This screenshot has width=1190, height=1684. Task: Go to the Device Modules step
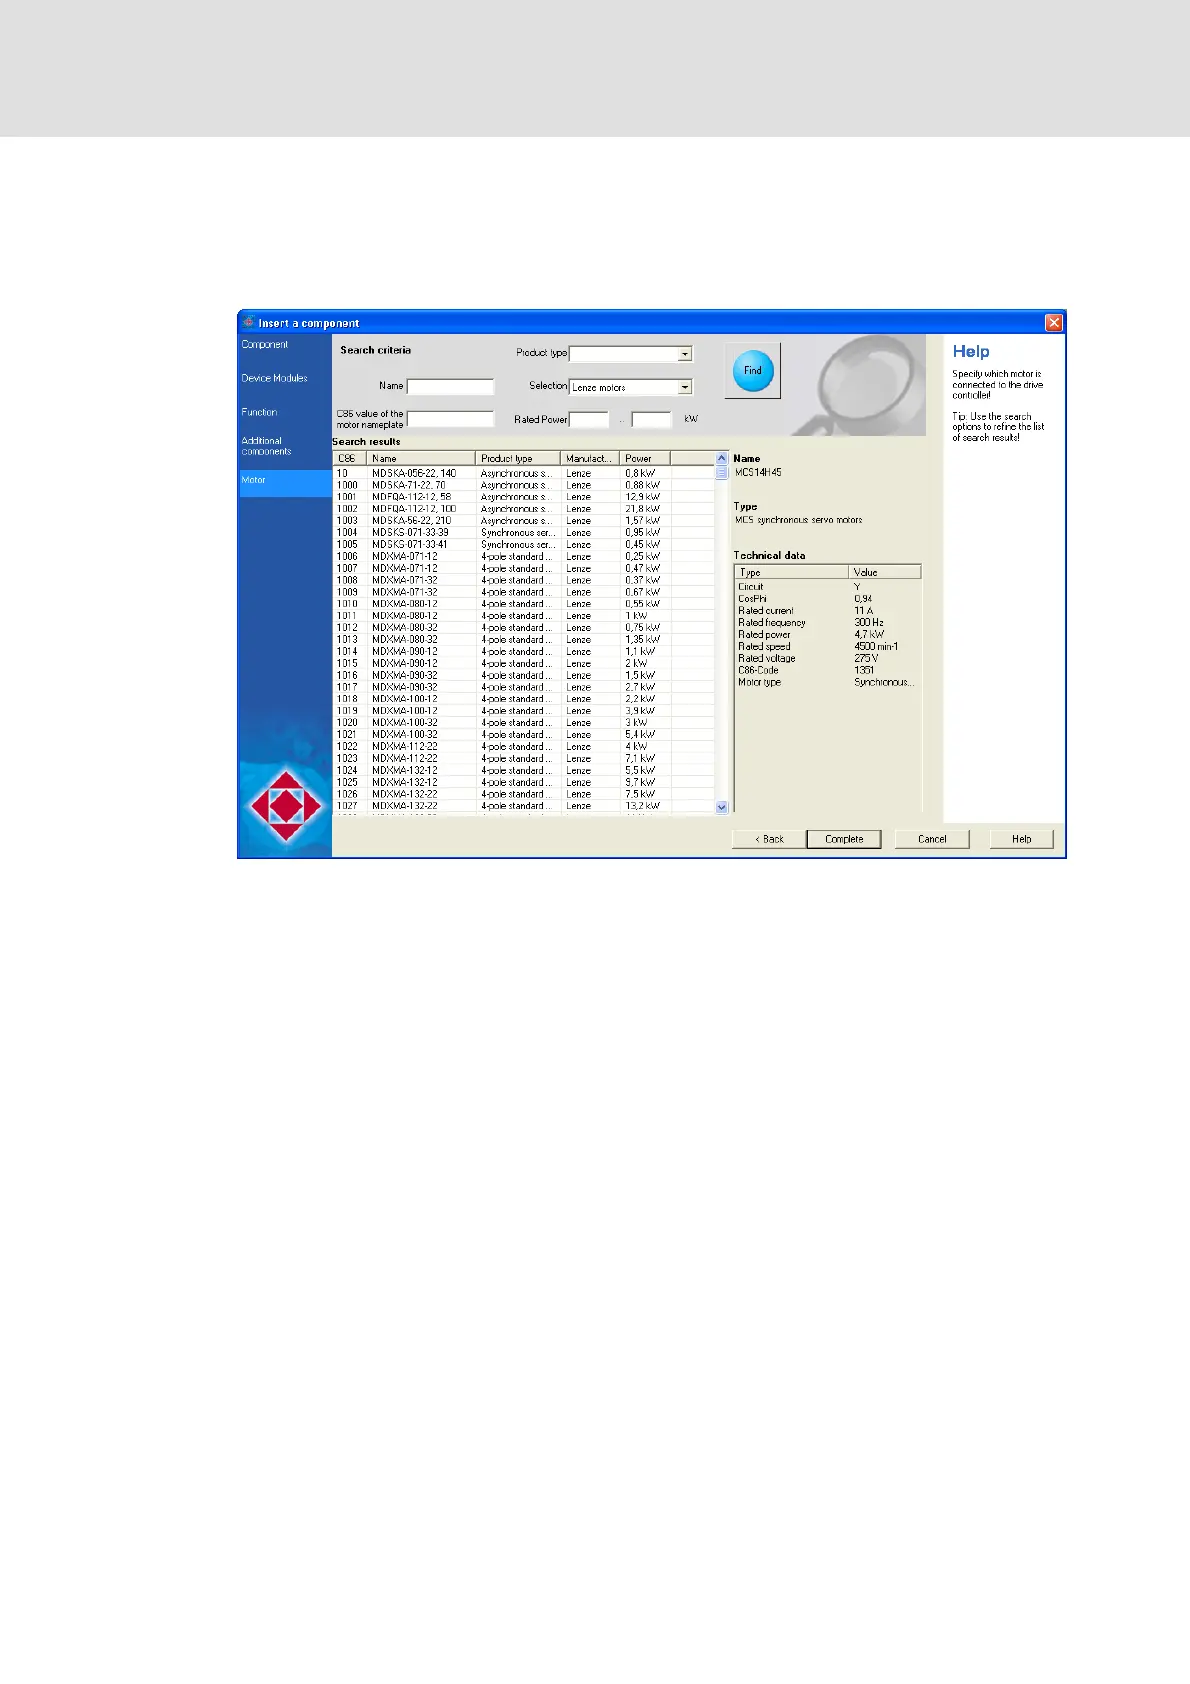(274, 378)
